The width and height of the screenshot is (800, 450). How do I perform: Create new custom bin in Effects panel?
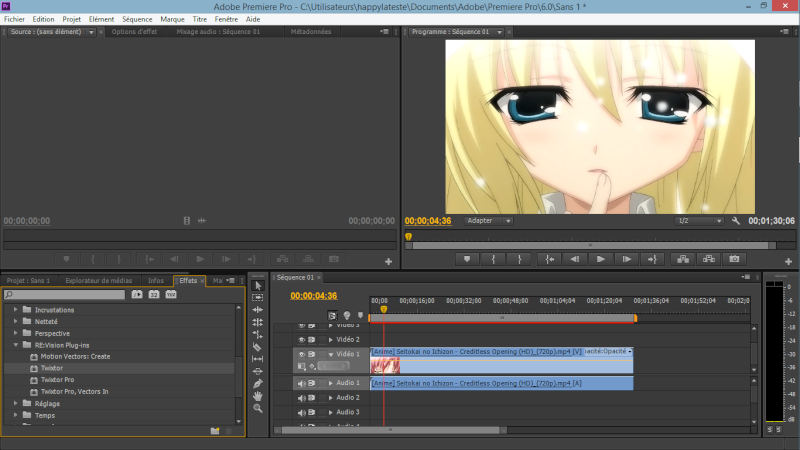[215, 431]
